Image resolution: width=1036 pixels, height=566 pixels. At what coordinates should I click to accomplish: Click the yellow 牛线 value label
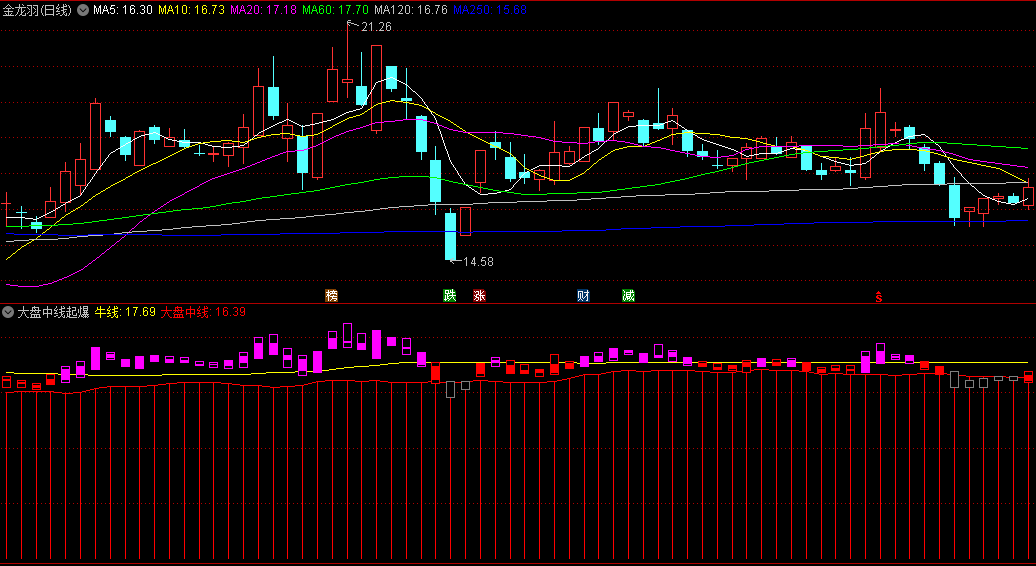click(125, 312)
